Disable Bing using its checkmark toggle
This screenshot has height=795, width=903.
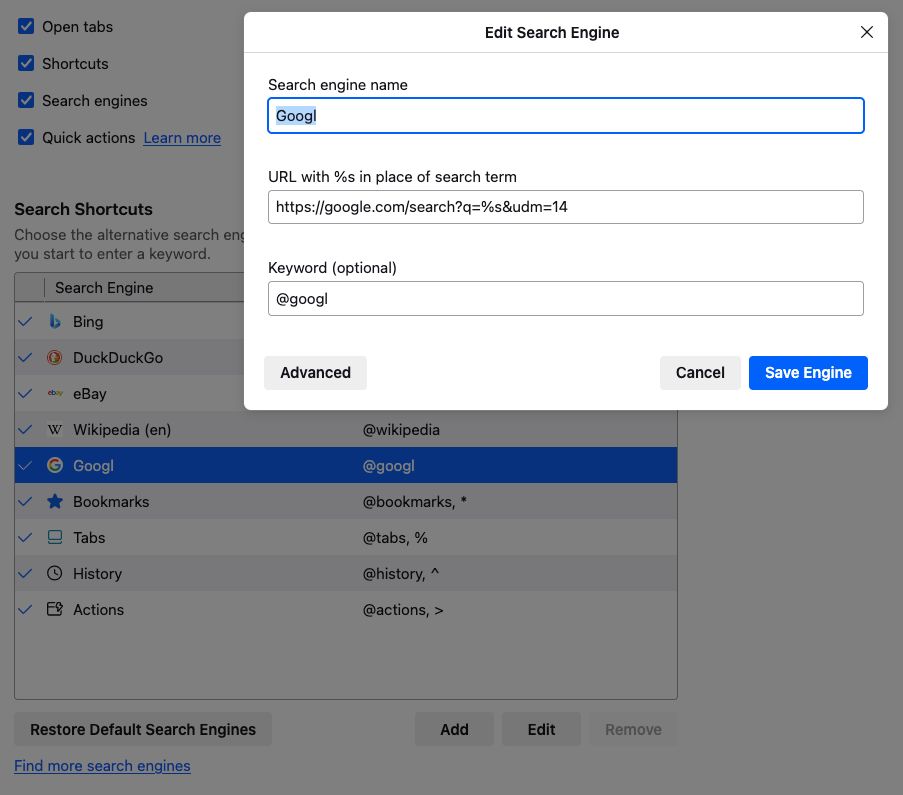(x=25, y=321)
